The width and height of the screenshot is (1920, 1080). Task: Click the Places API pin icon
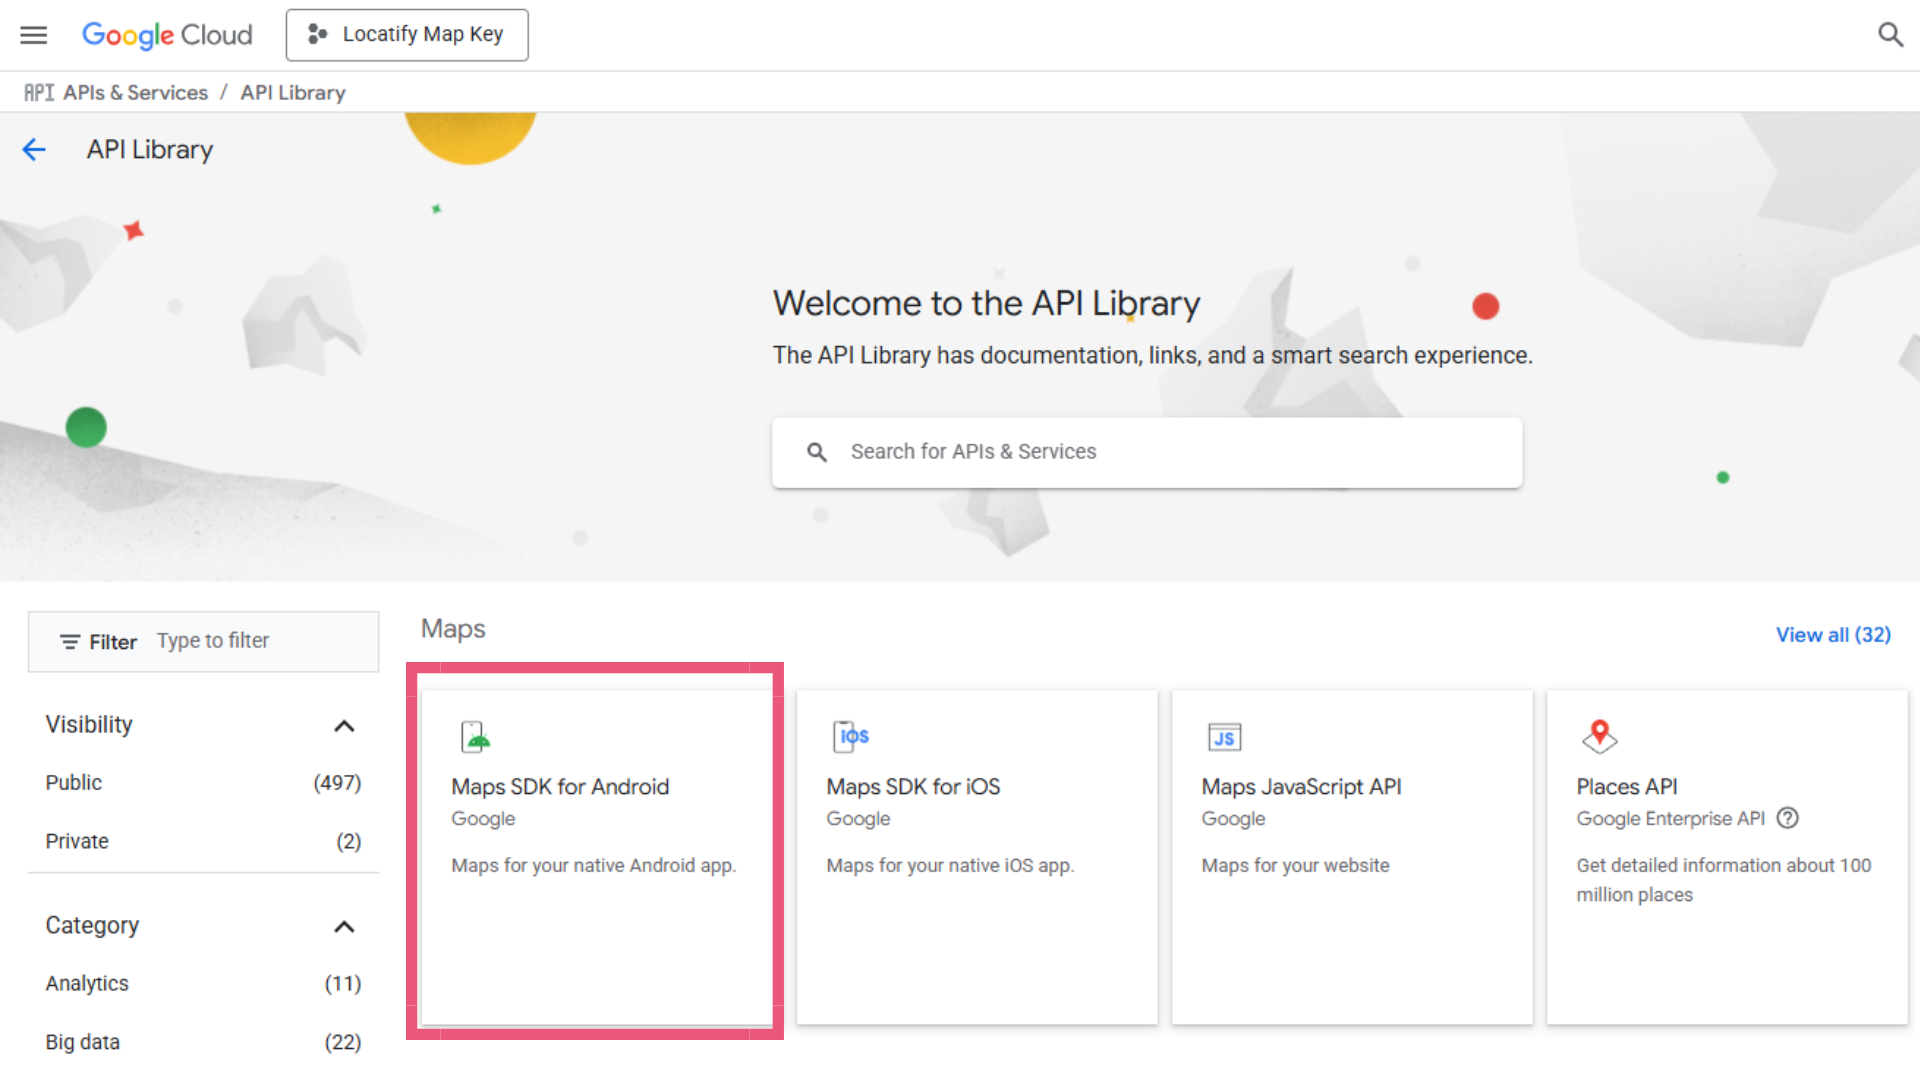click(x=1599, y=737)
